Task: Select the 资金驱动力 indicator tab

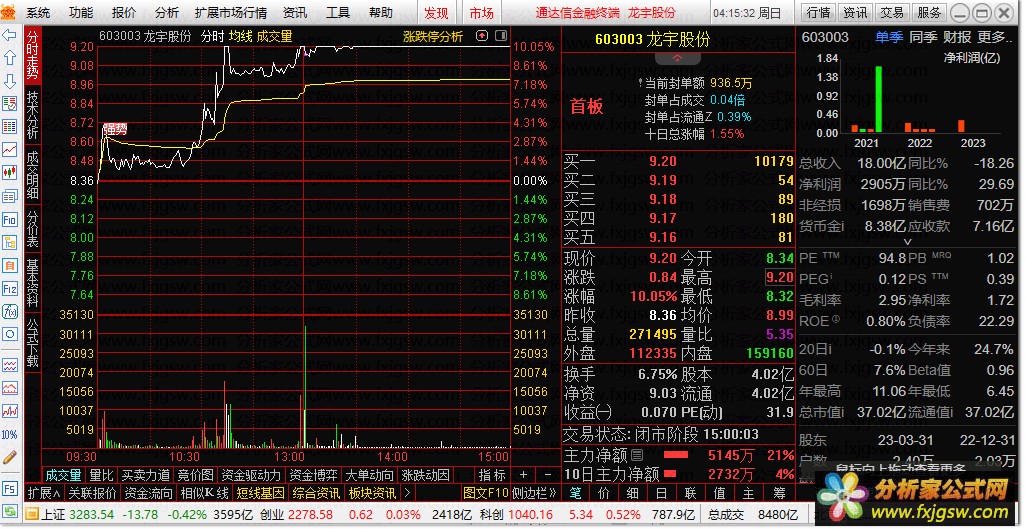Action: click(251, 475)
